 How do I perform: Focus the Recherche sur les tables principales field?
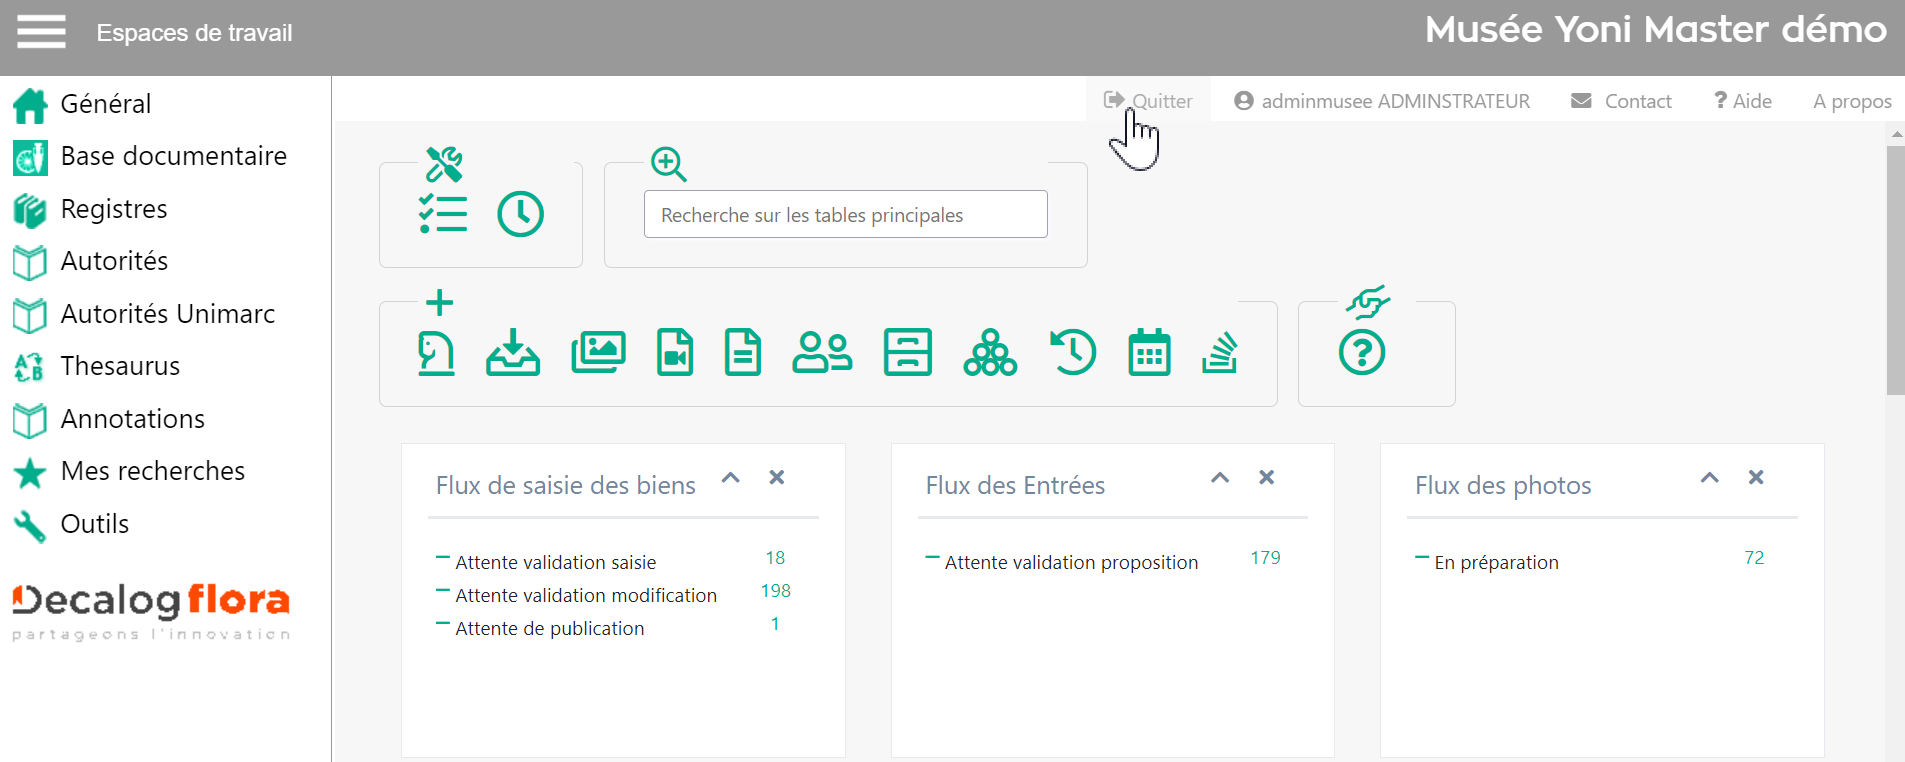tap(845, 215)
